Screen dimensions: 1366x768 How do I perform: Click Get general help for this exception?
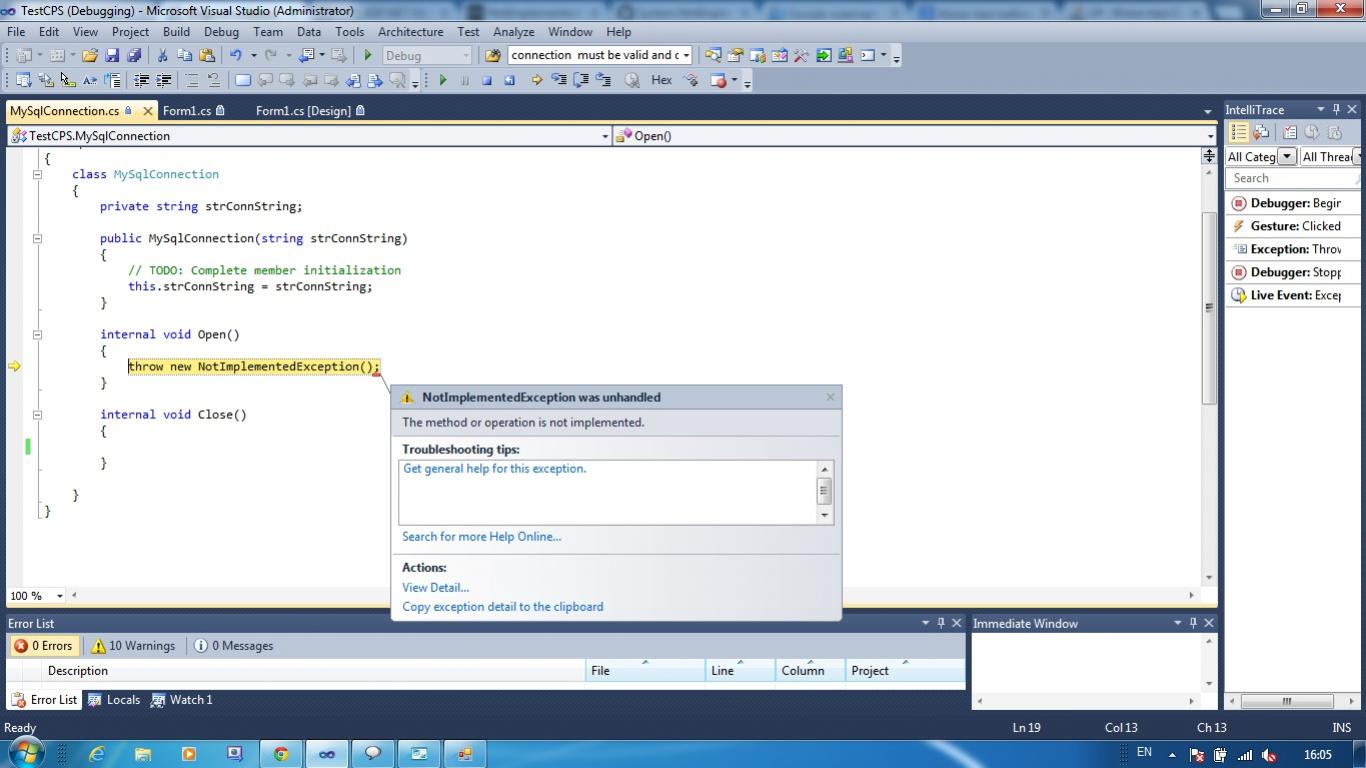(x=494, y=468)
